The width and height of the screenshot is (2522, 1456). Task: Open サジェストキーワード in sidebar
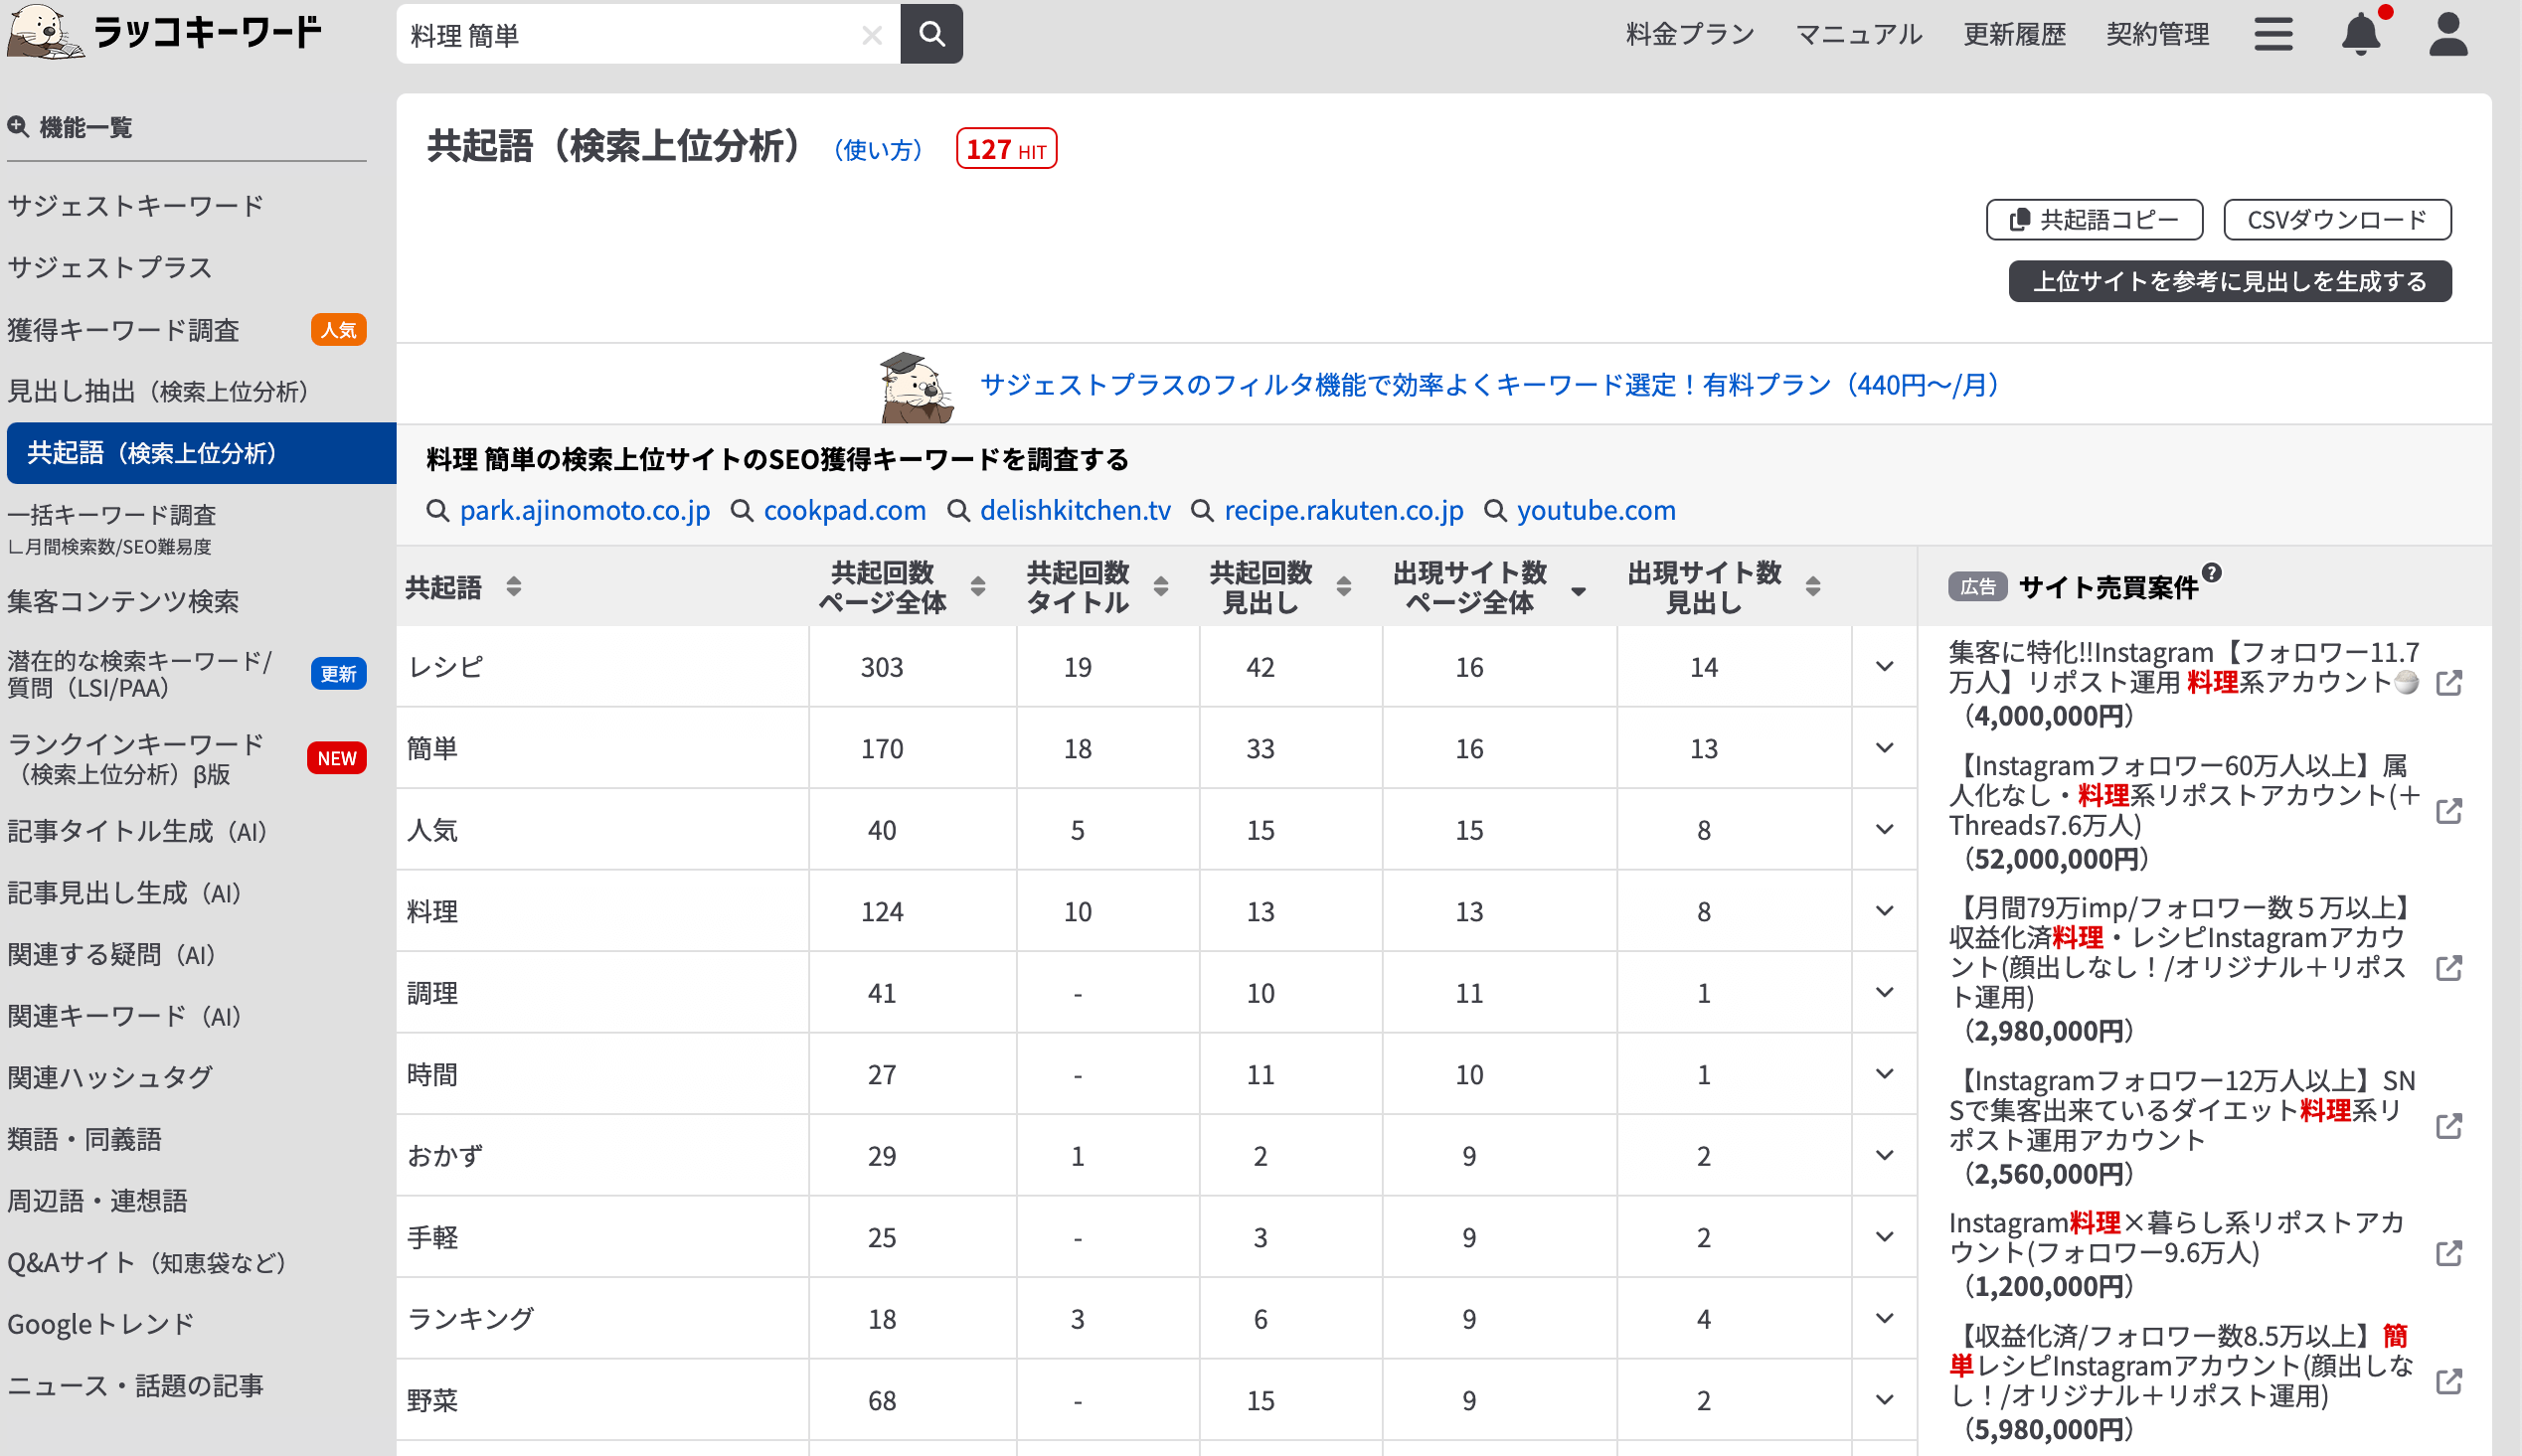[x=136, y=206]
